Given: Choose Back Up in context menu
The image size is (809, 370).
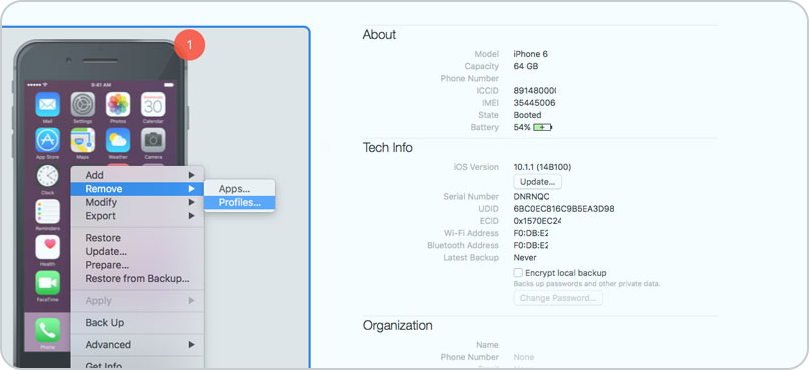Looking at the screenshot, I should pyautogui.click(x=137, y=323).
